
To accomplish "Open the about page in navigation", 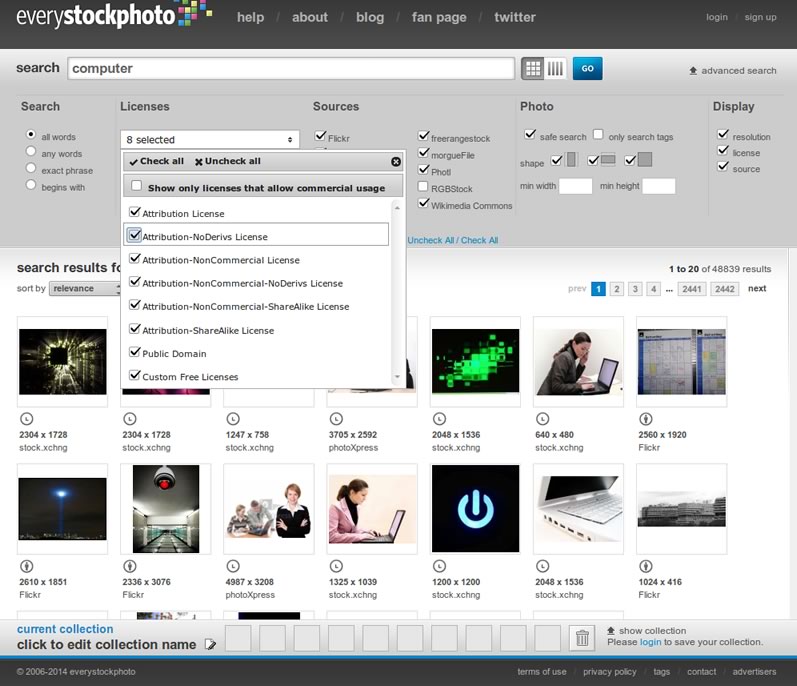I will coord(310,17).
